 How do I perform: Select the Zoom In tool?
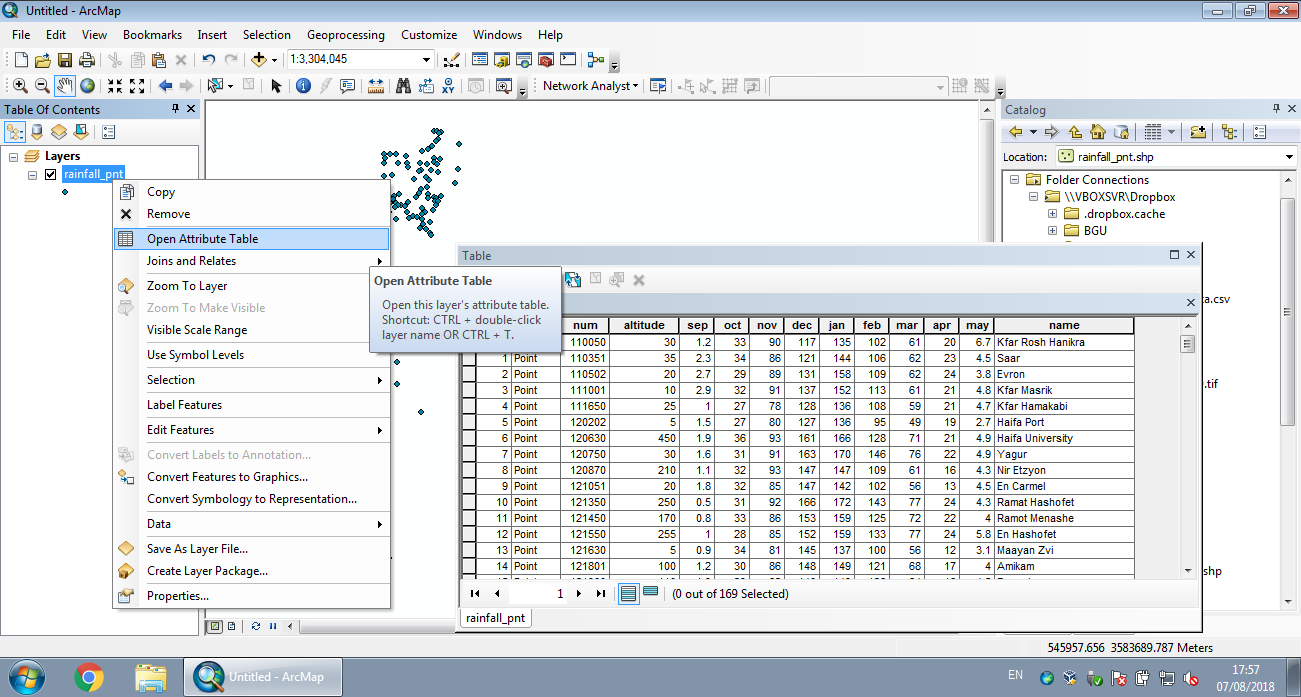[x=20, y=86]
